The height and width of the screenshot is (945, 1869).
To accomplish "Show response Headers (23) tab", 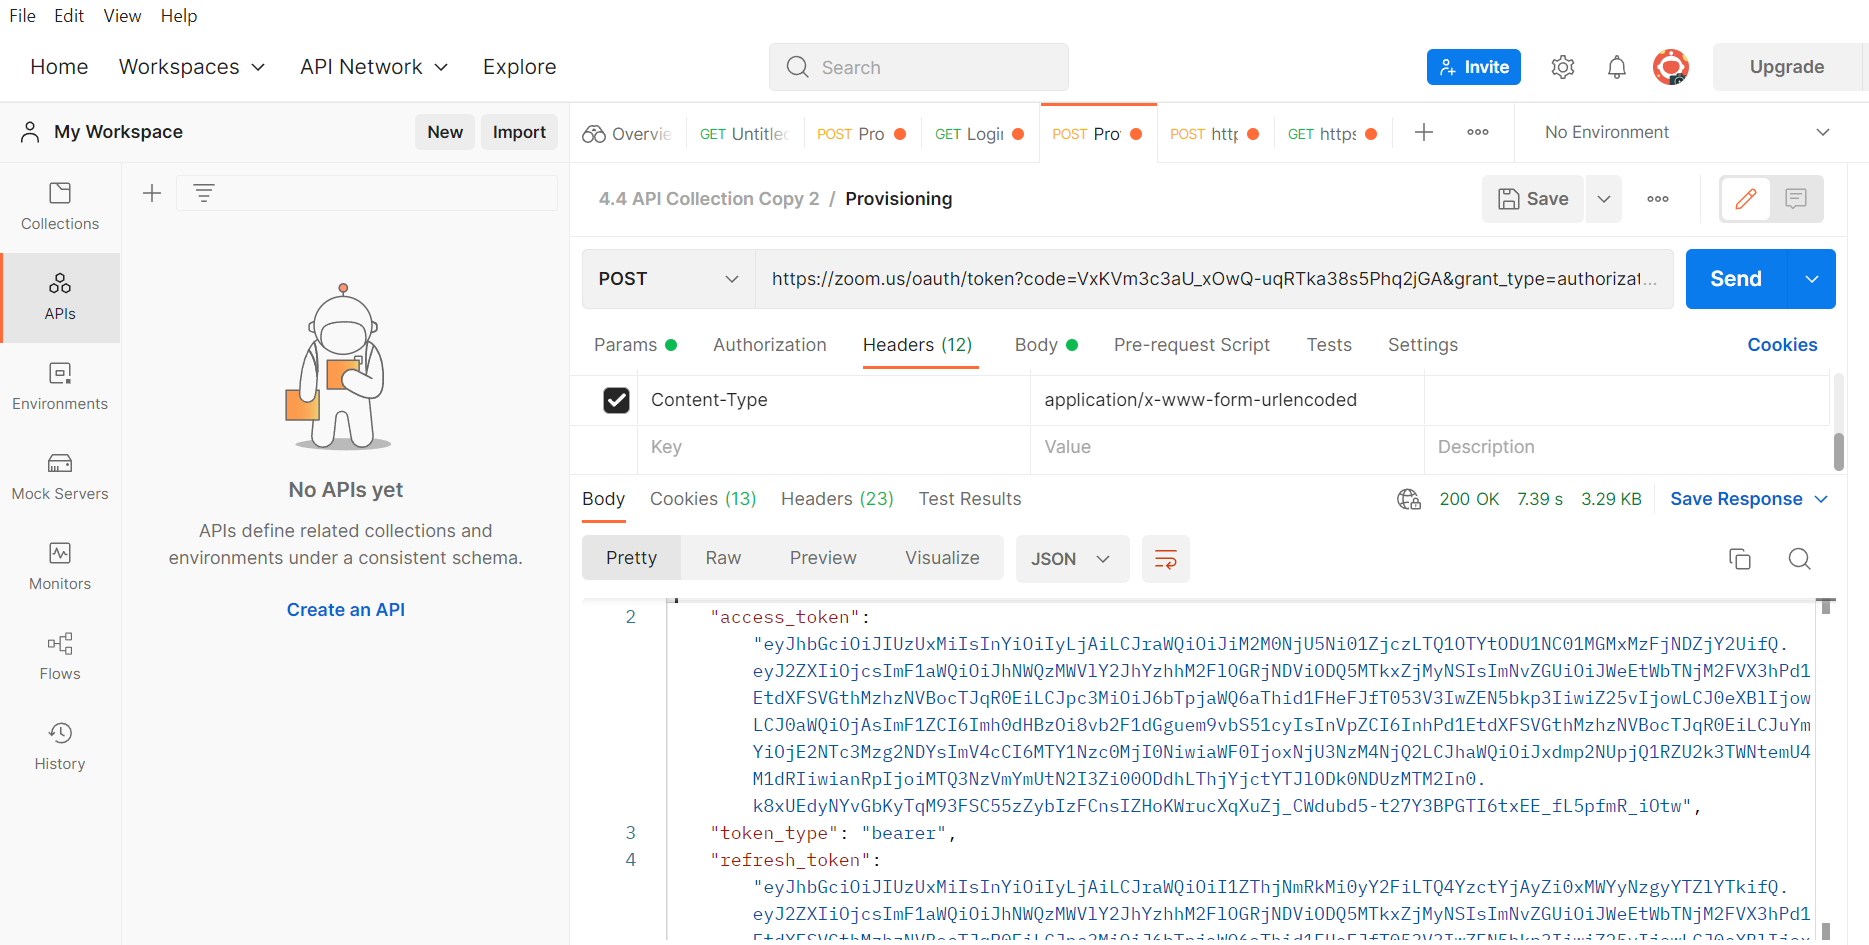I will (x=837, y=499).
